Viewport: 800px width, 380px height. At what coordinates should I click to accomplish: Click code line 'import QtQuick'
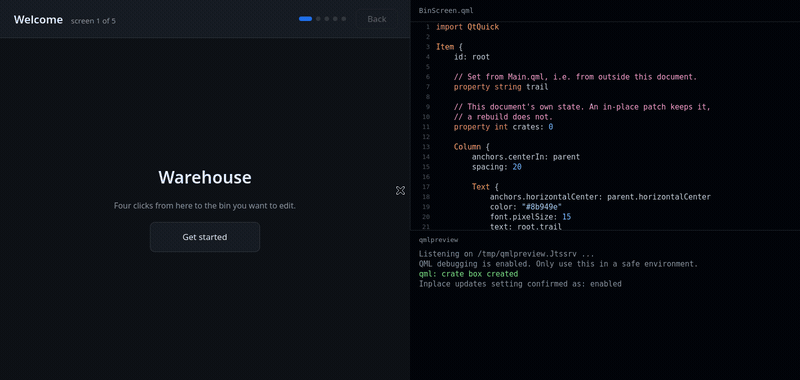coord(467,27)
